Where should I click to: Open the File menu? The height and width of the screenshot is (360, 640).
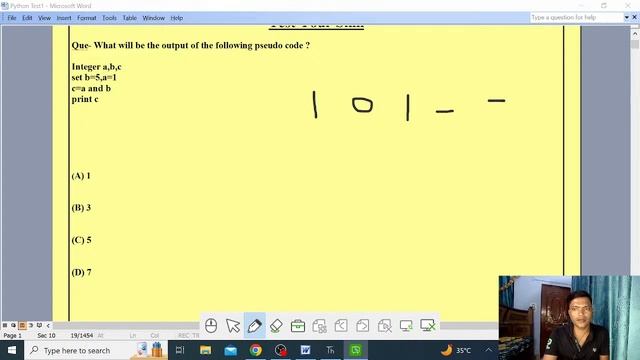[12, 18]
